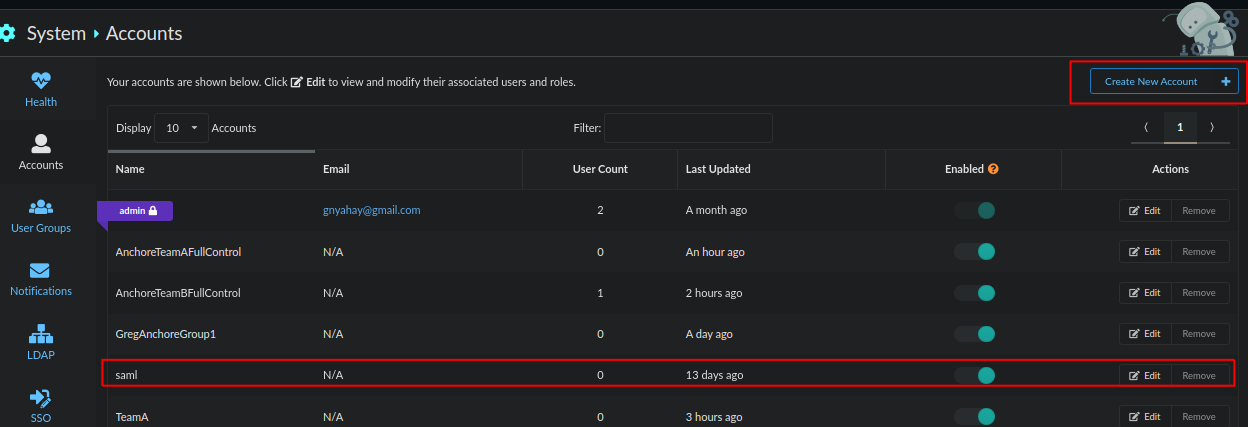
Task: Click the Enabled column help icon
Action: pos(993,169)
